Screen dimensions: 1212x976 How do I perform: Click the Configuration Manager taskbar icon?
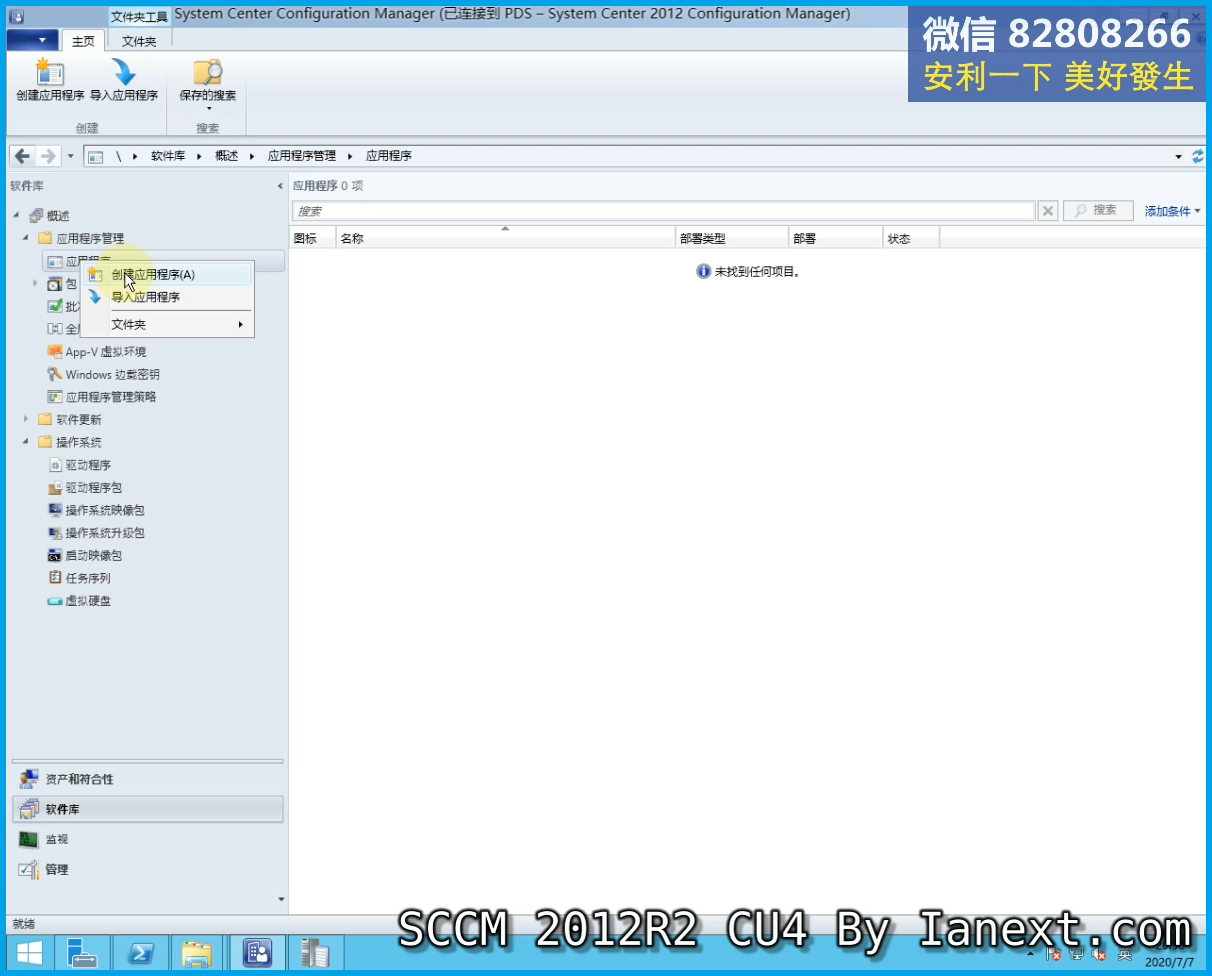click(x=258, y=953)
